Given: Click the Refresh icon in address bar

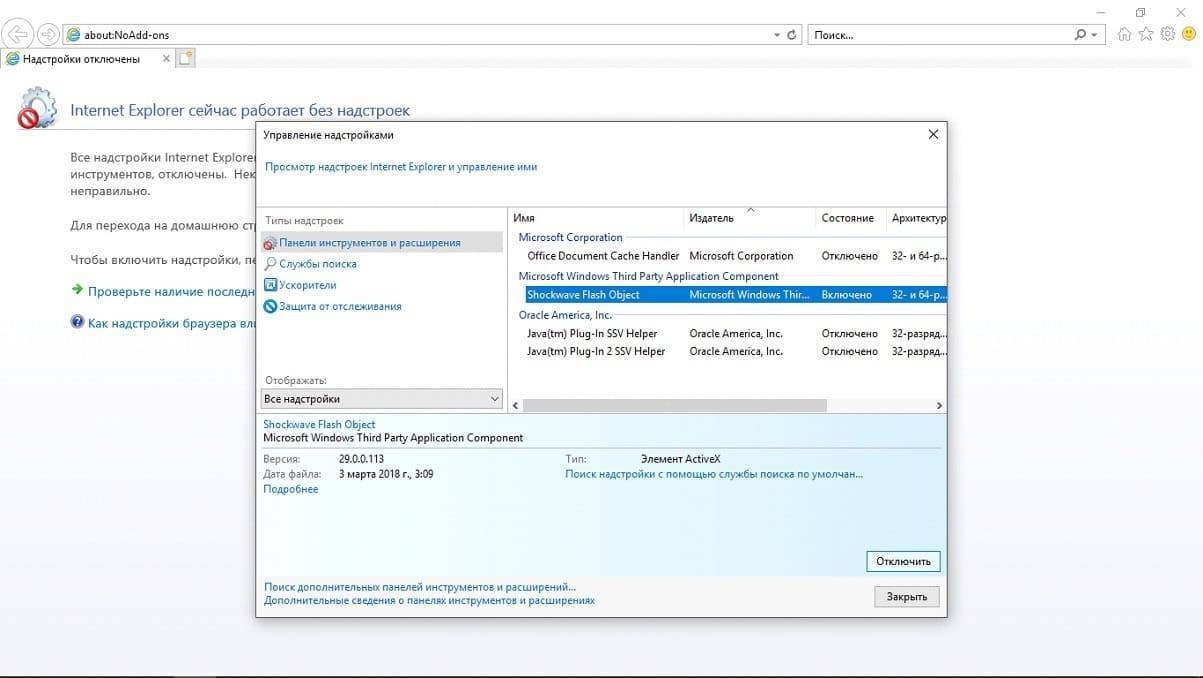Looking at the screenshot, I should (792, 35).
